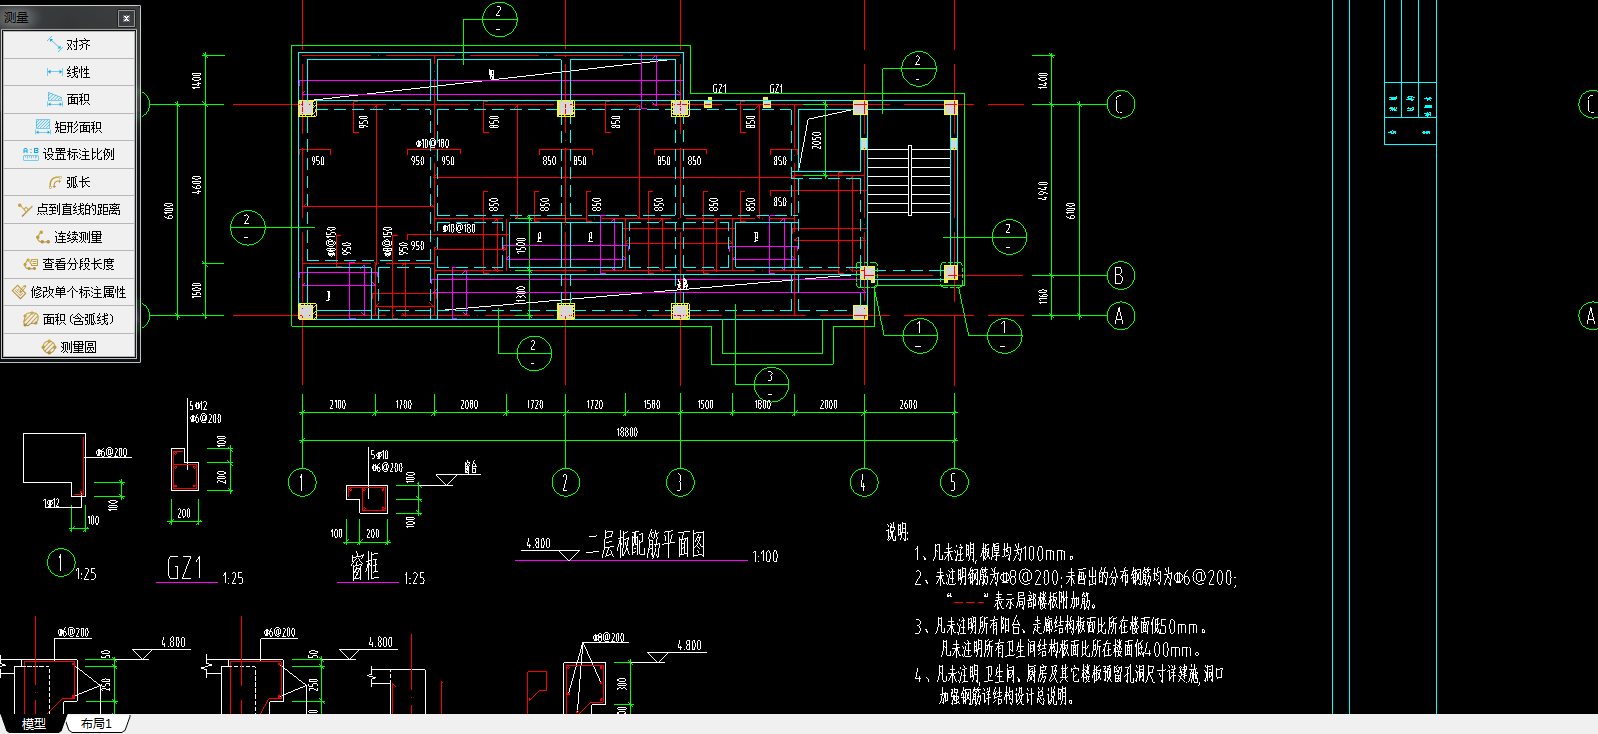This screenshot has width=1598, height=734.
Task: Click axis bubble C right of the plan
Action: 1120,104
